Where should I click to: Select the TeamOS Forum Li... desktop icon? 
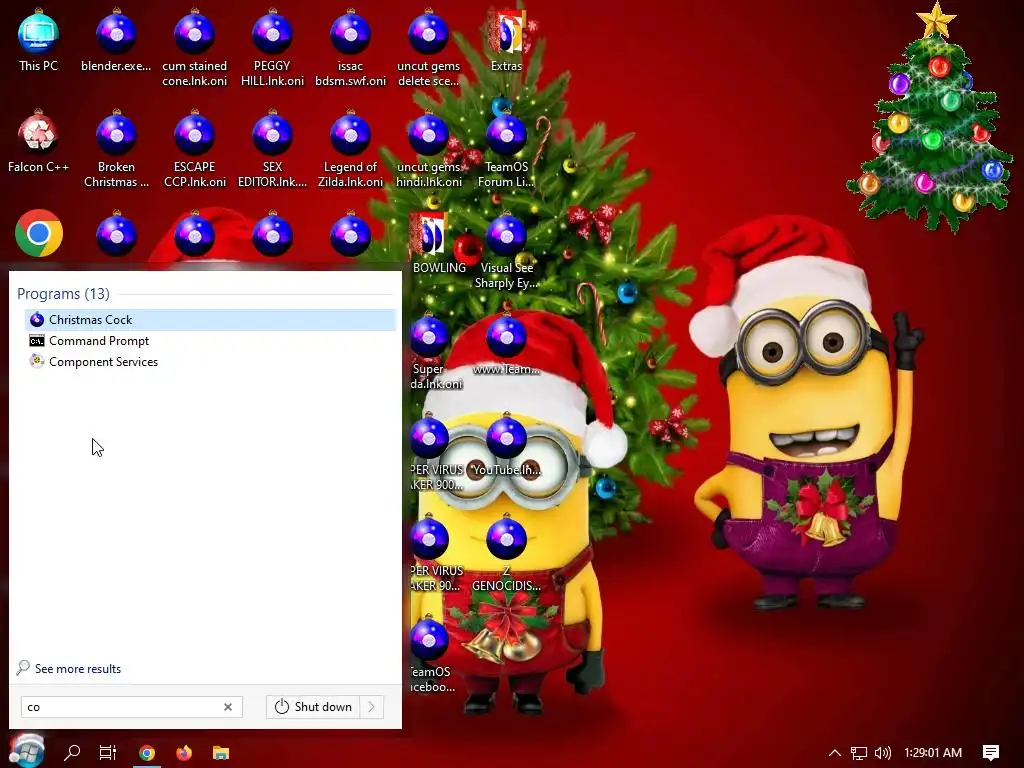506,150
